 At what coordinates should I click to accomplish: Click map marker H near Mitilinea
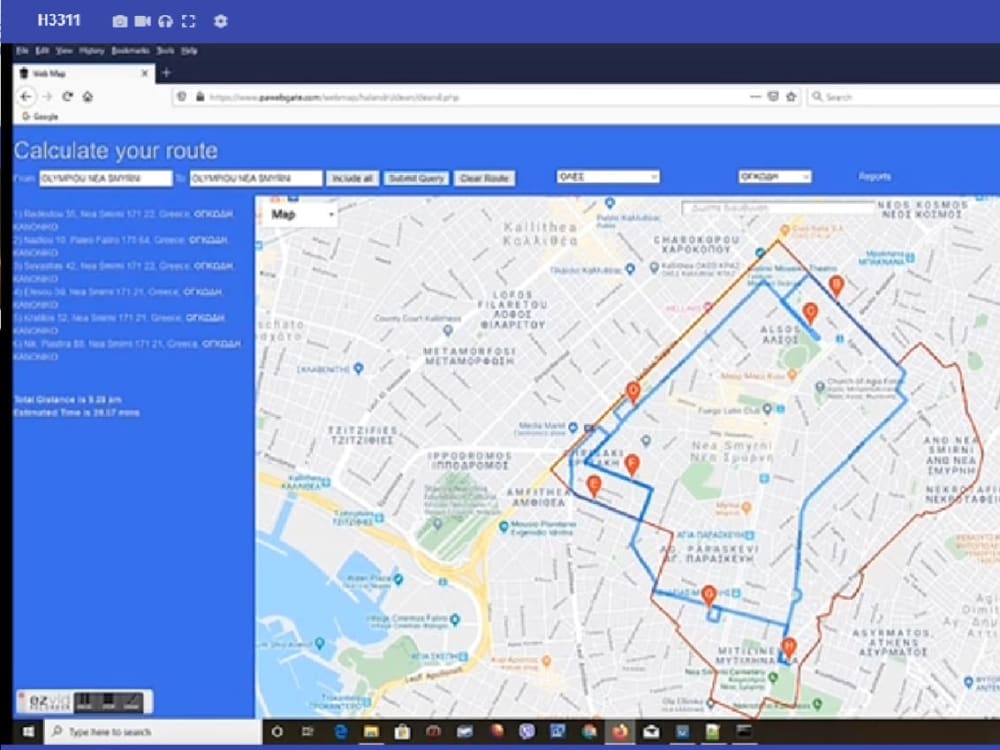click(789, 649)
